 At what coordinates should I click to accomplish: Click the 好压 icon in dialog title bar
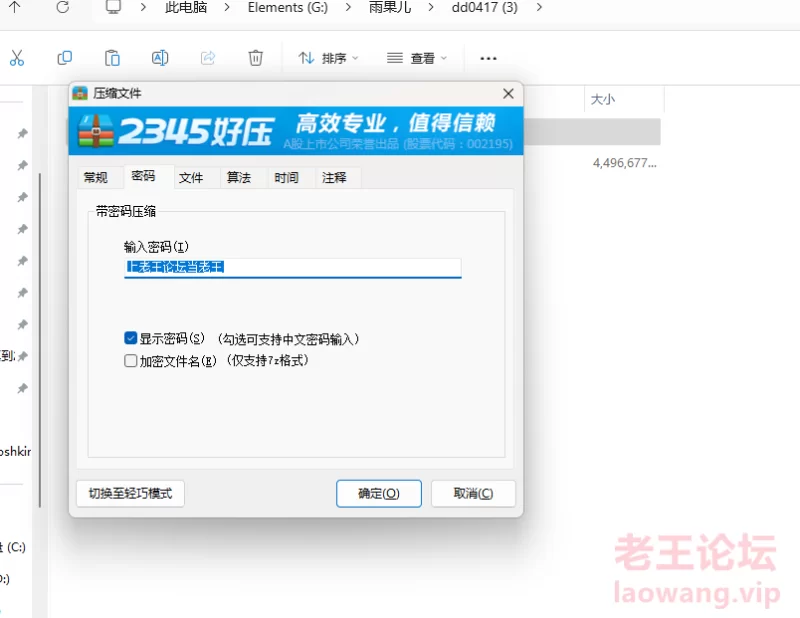80,93
